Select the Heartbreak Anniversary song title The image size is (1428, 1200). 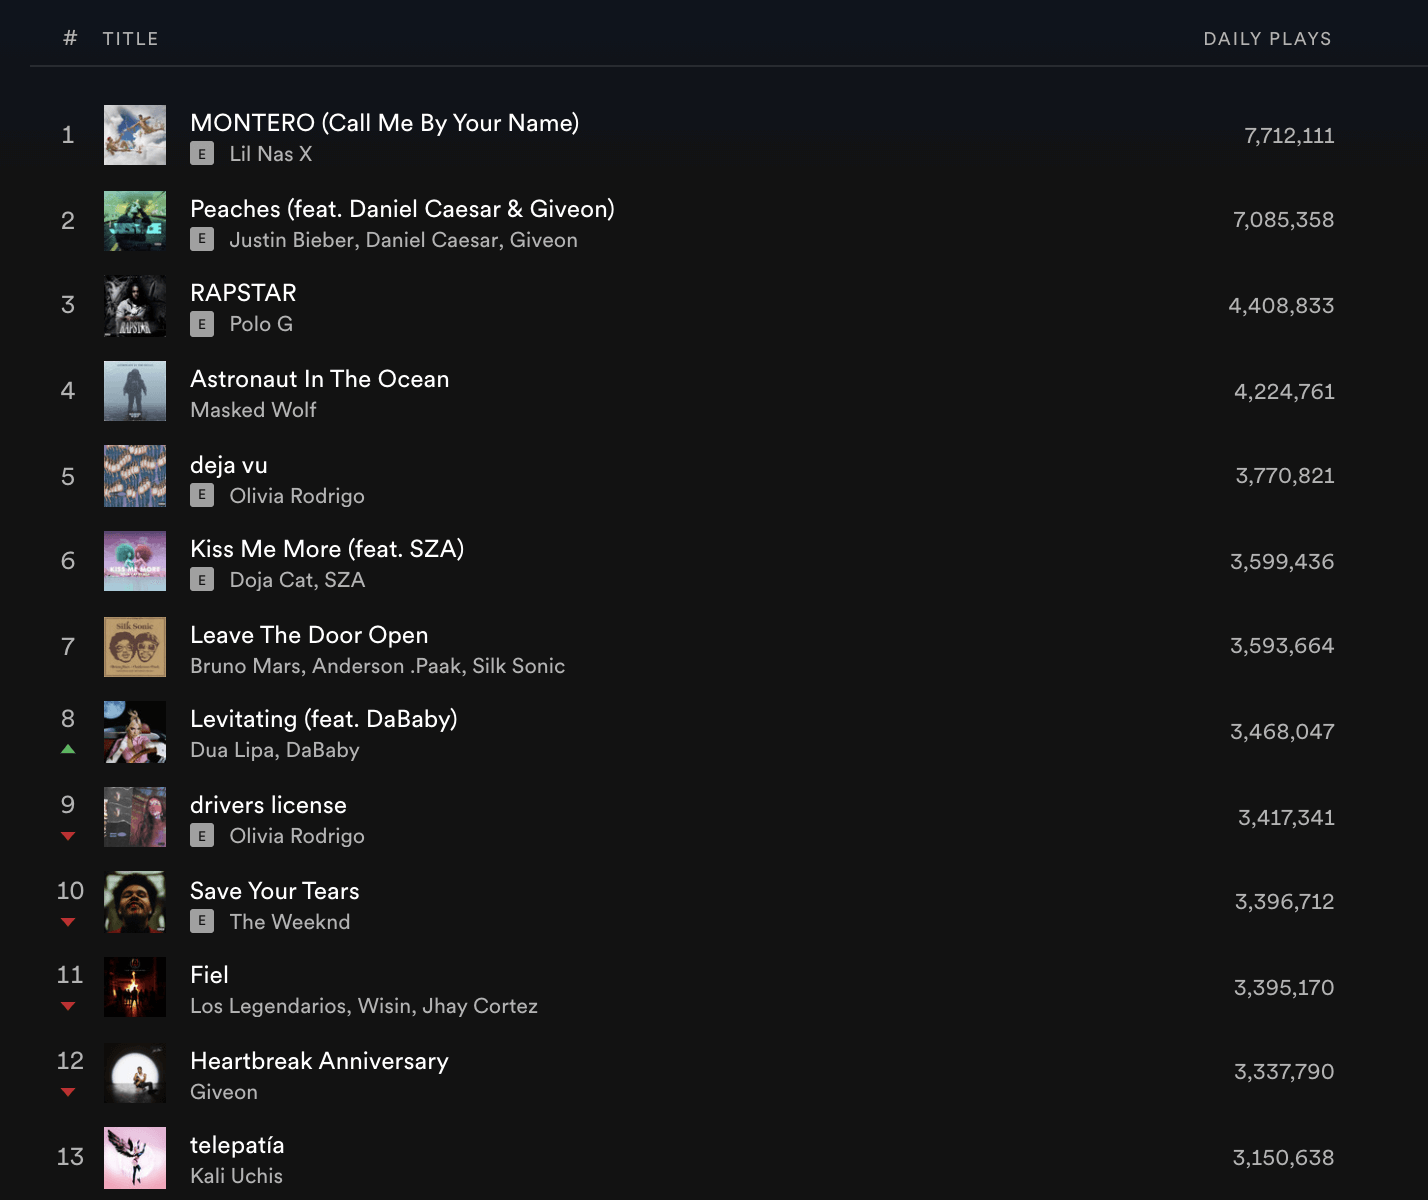[319, 1061]
